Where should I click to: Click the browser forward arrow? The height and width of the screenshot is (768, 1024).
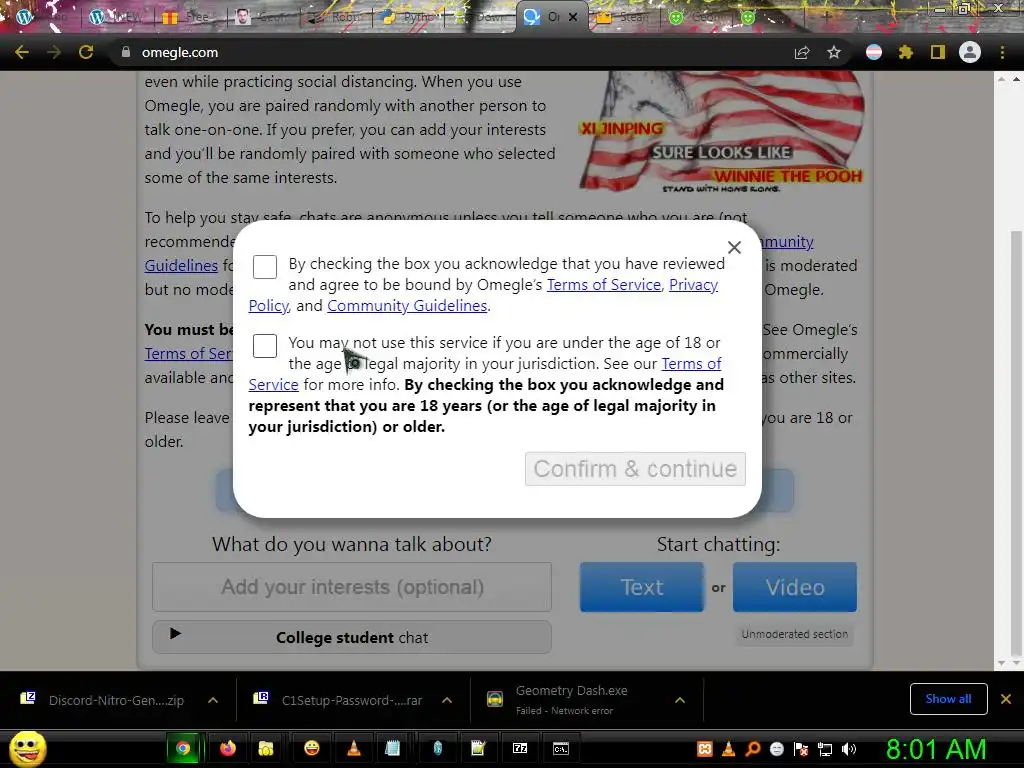[x=54, y=52]
